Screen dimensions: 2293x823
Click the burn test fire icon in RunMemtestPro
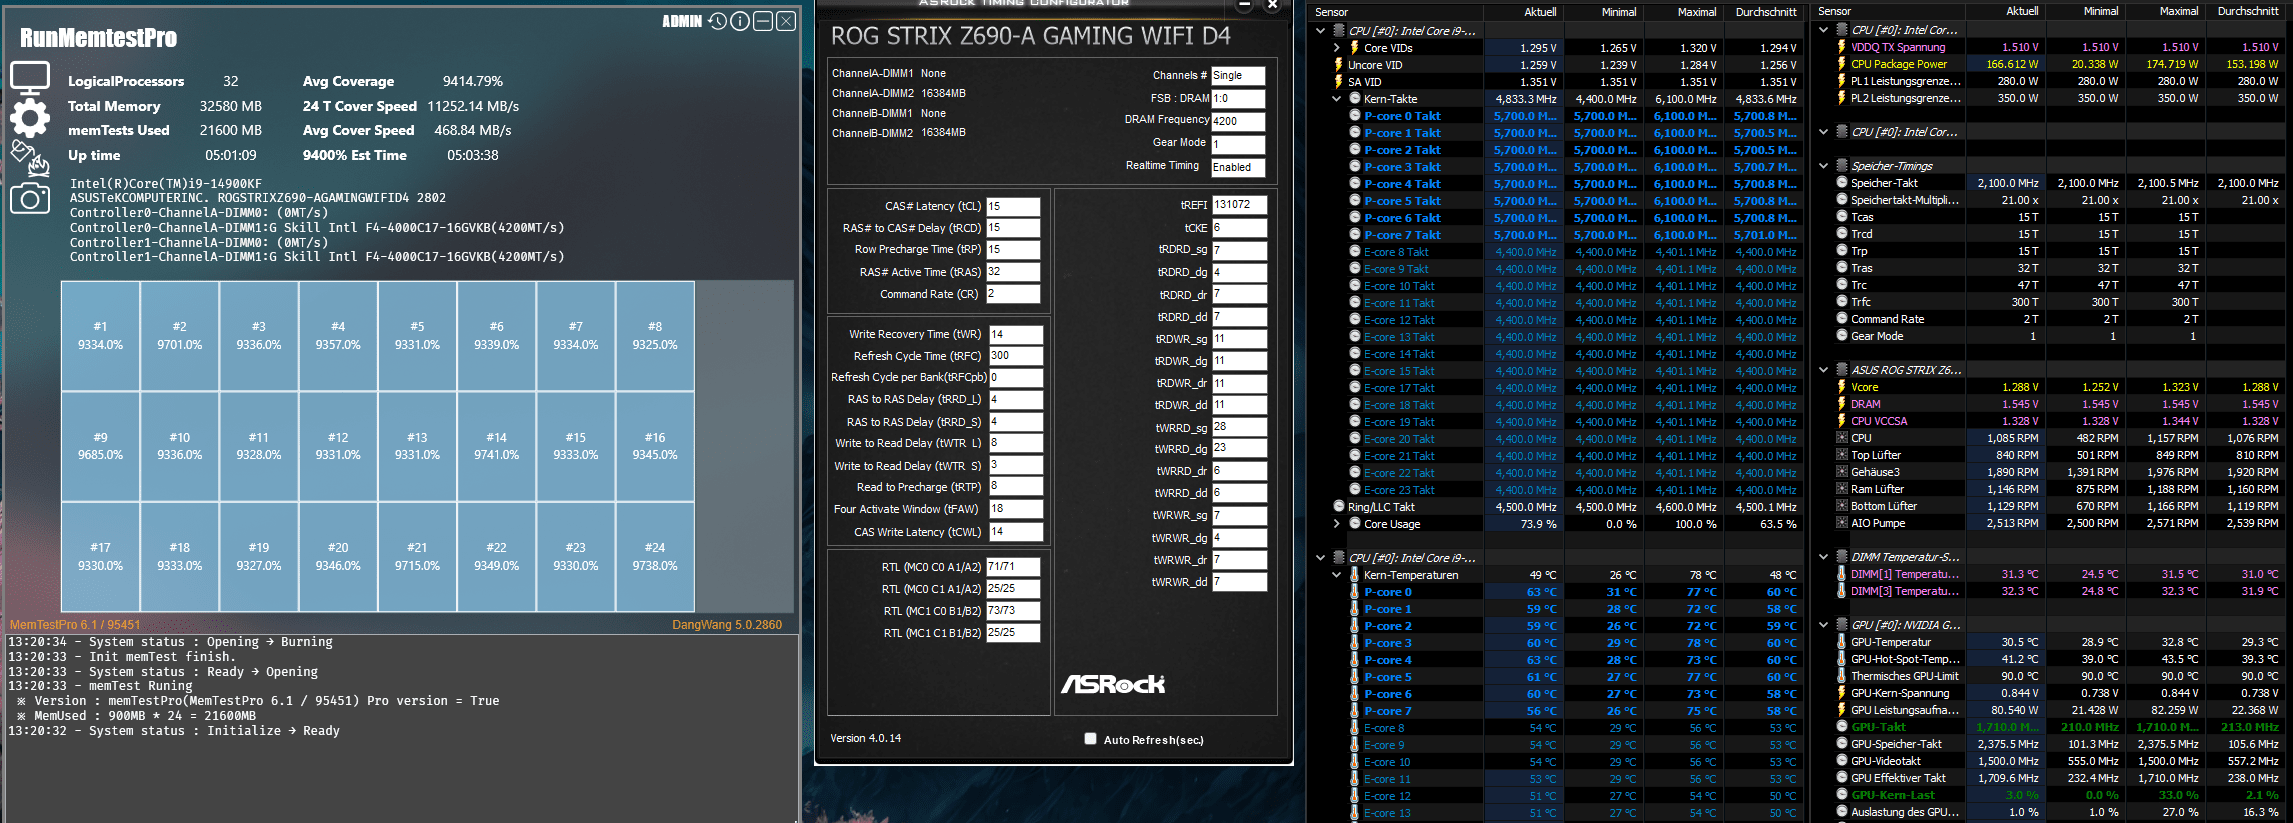pos(30,157)
